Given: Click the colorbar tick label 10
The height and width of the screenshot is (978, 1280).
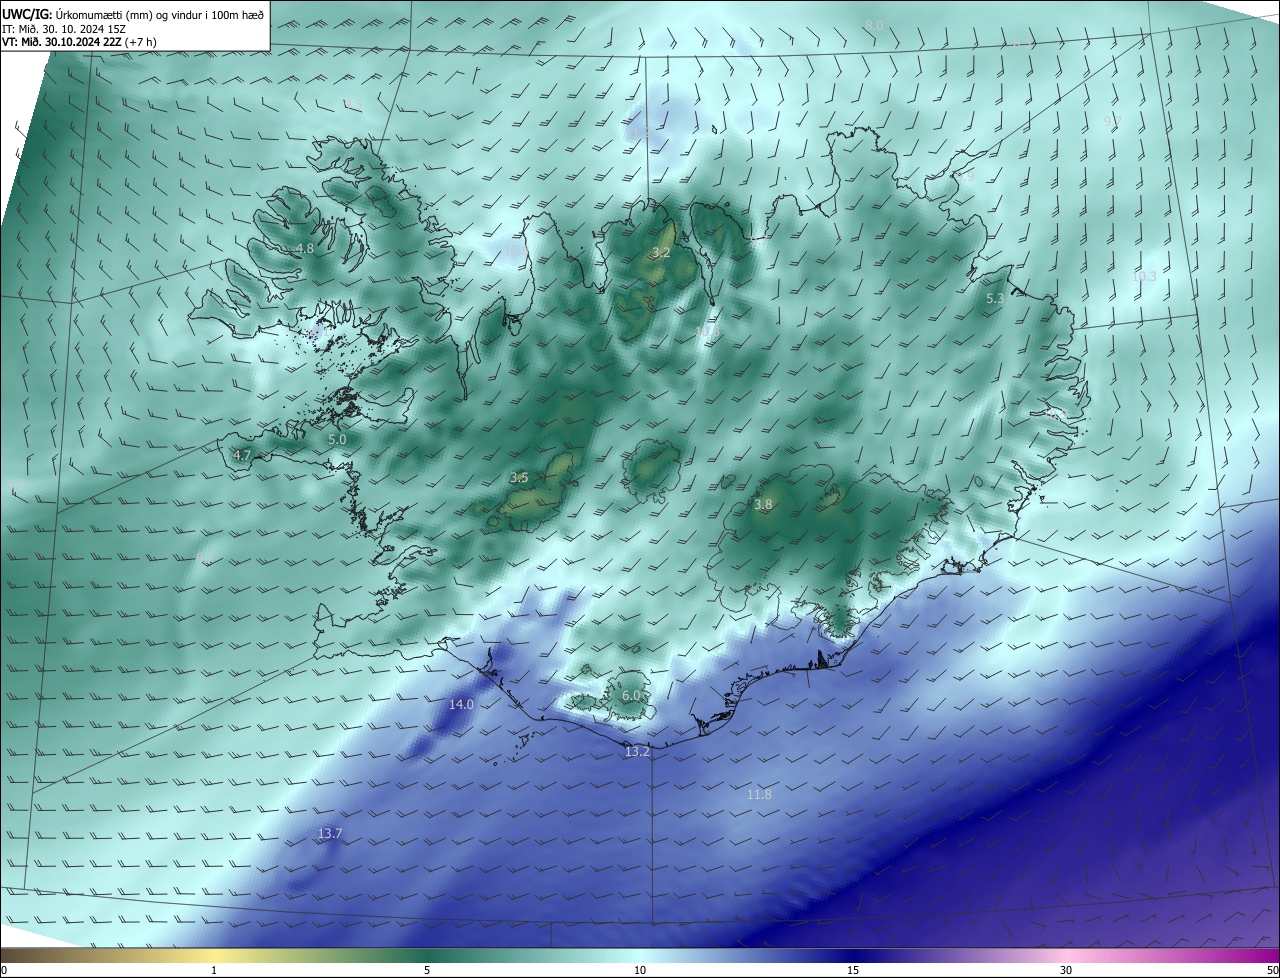Looking at the screenshot, I should (x=640, y=970).
